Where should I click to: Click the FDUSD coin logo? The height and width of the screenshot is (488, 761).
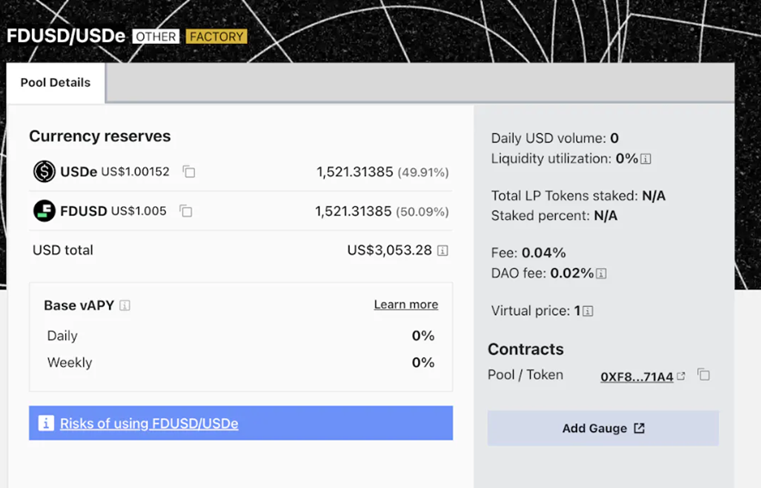(x=44, y=211)
